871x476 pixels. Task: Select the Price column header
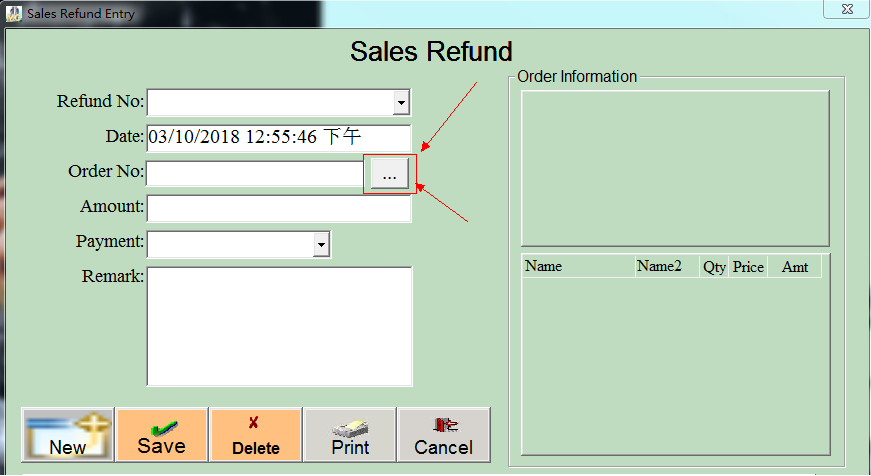748,267
